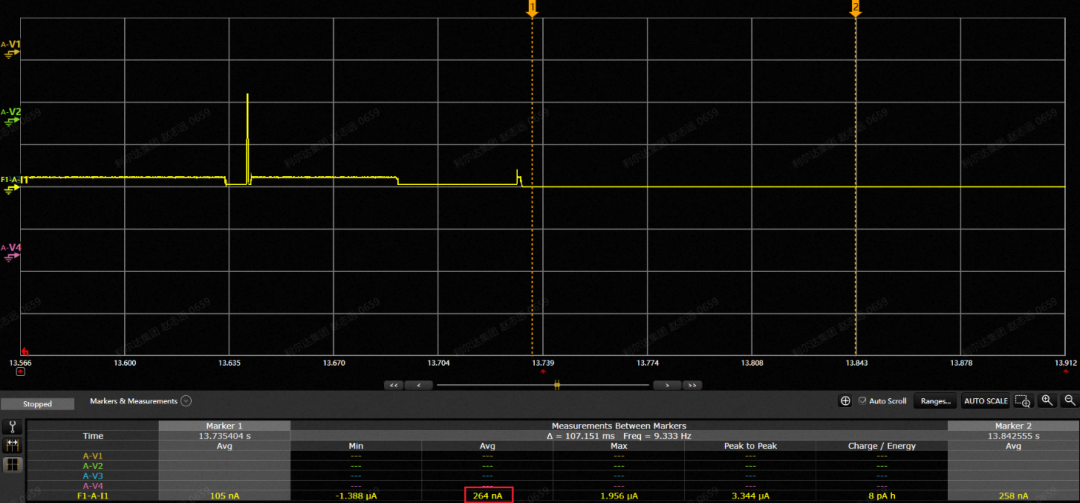1080x503 pixels.
Task: Click the grid layout icon in sidebar
Action: pyautogui.click(x=13, y=464)
